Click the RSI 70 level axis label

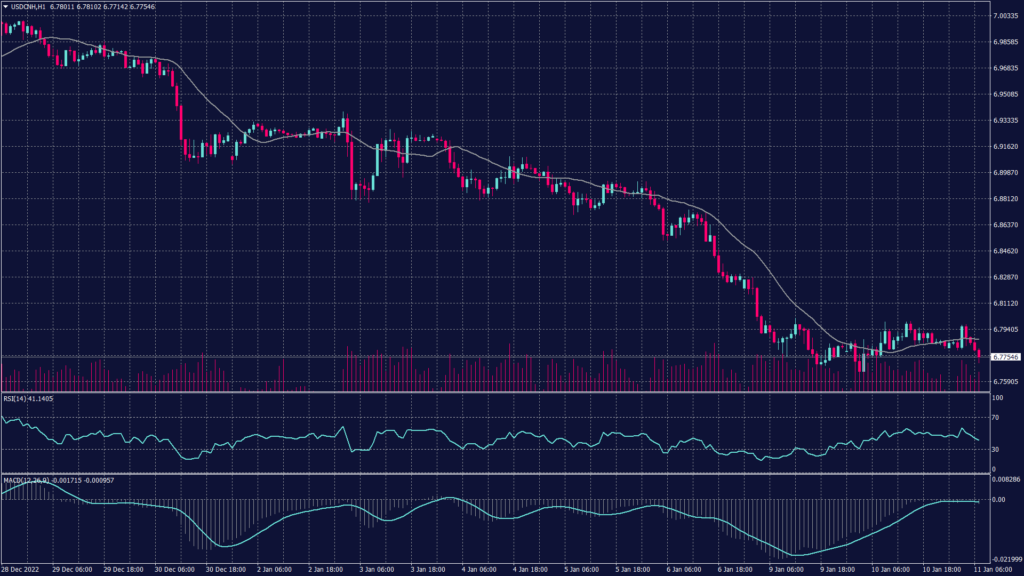pyautogui.click(x=995, y=417)
